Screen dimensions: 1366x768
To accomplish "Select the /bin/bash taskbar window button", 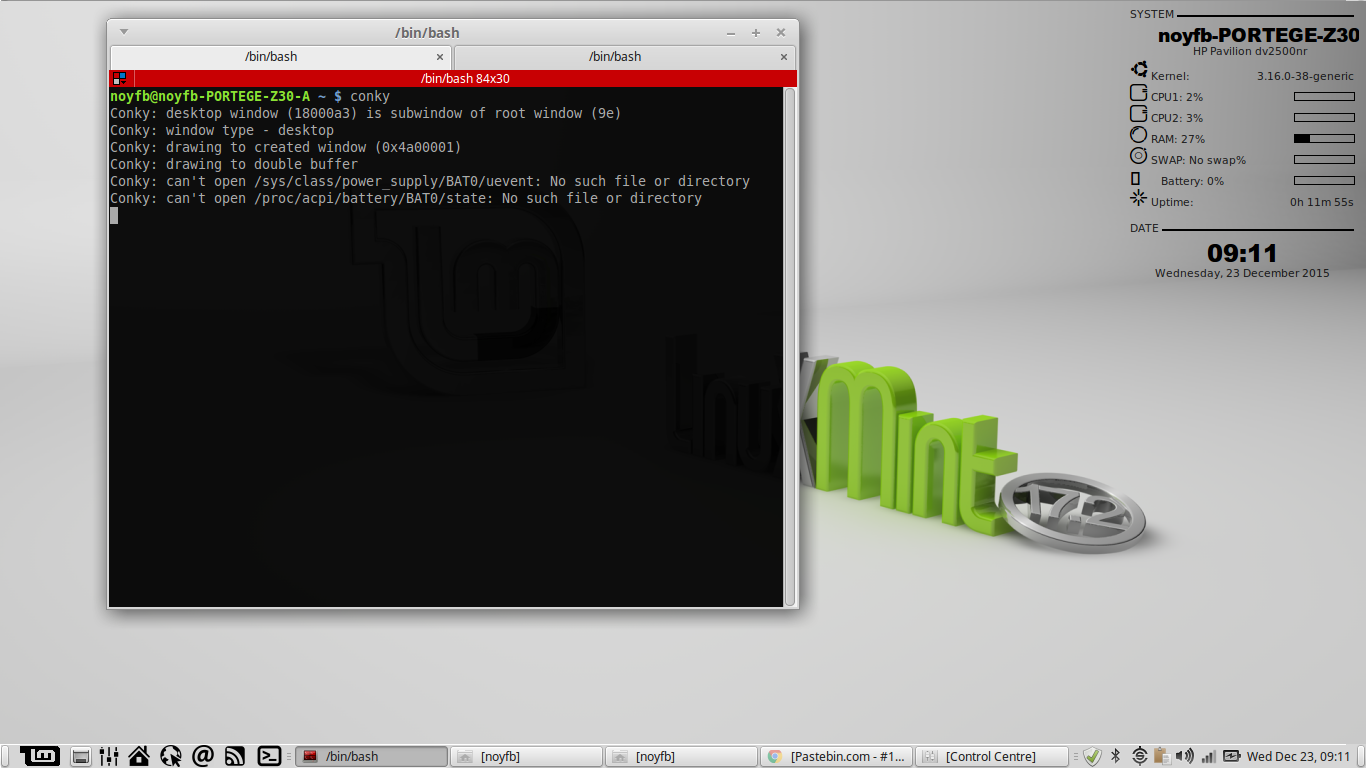I will [x=371, y=756].
